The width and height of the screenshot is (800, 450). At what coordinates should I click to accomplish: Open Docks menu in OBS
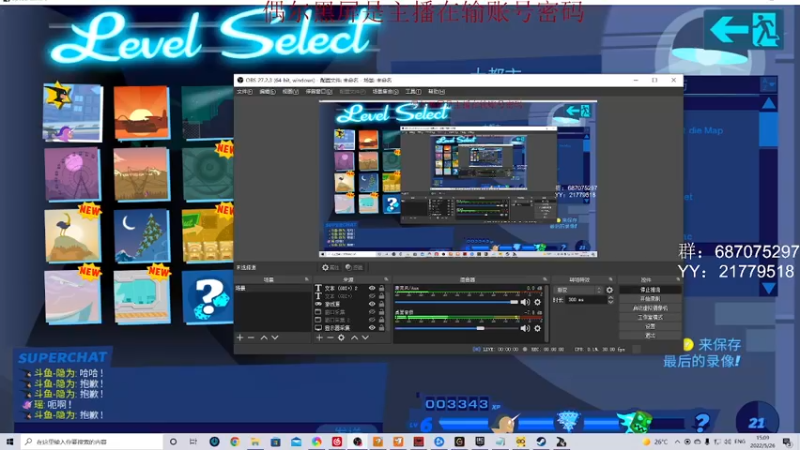pyautogui.click(x=319, y=92)
